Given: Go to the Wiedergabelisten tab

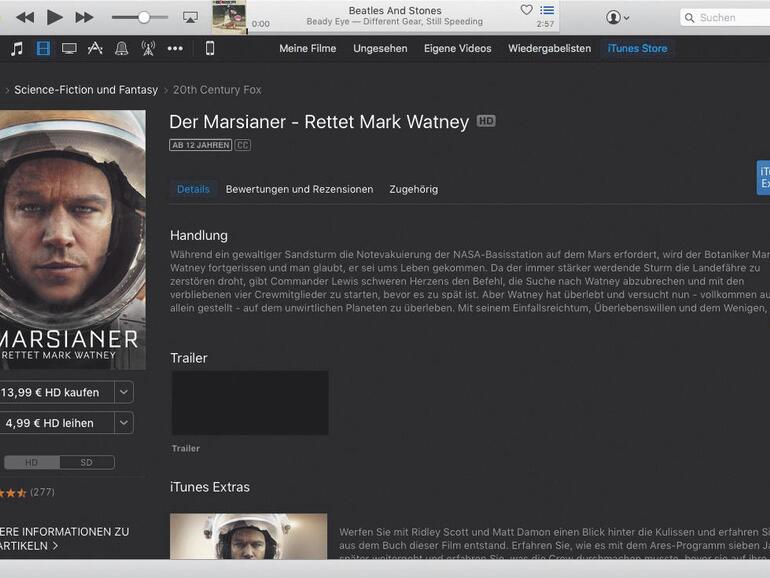Looking at the screenshot, I should click(x=550, y=49).
